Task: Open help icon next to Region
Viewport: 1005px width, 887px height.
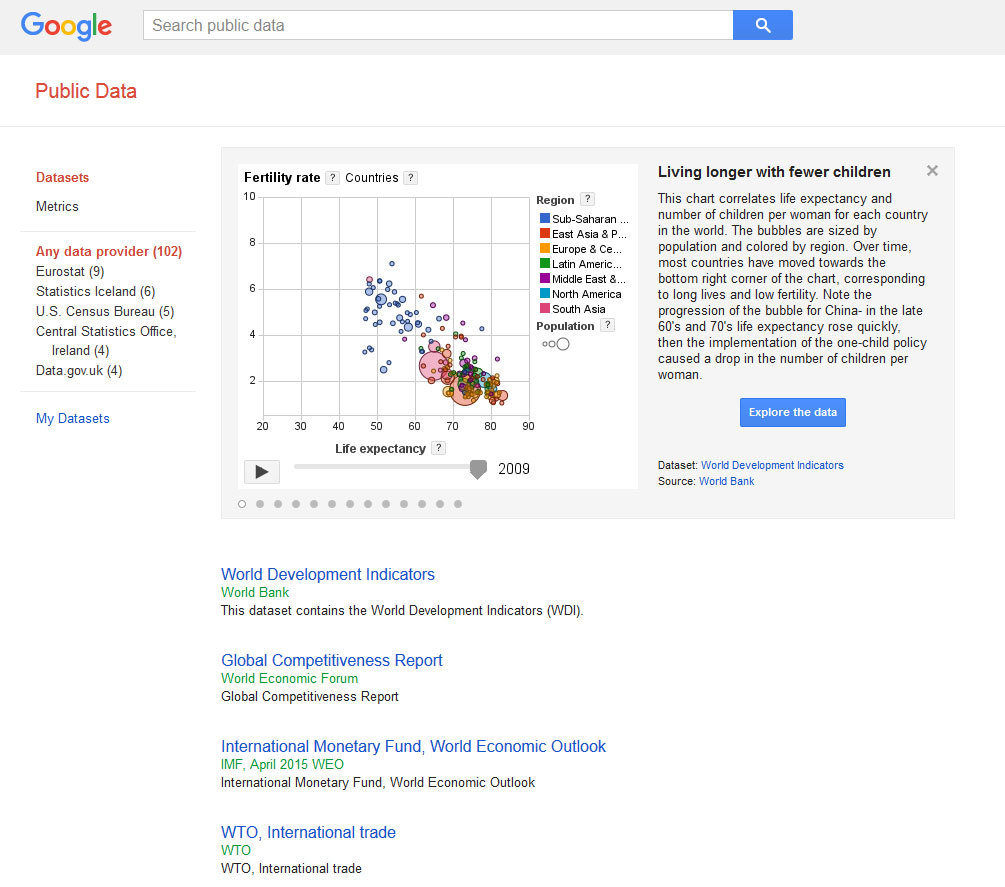Action: click(588, 199)
